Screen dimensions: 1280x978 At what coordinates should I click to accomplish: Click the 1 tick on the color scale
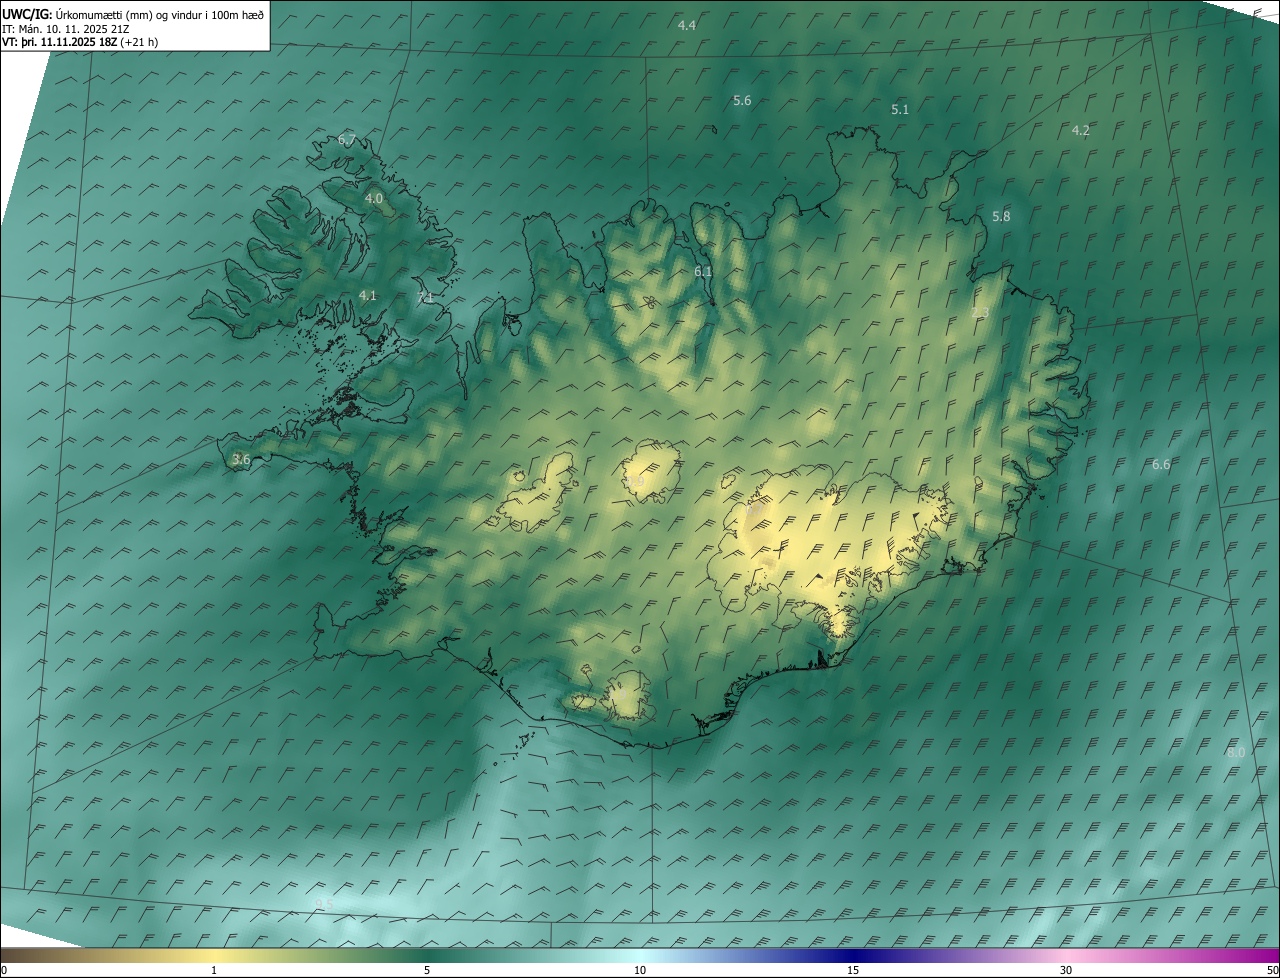click(x=214, y=971)
